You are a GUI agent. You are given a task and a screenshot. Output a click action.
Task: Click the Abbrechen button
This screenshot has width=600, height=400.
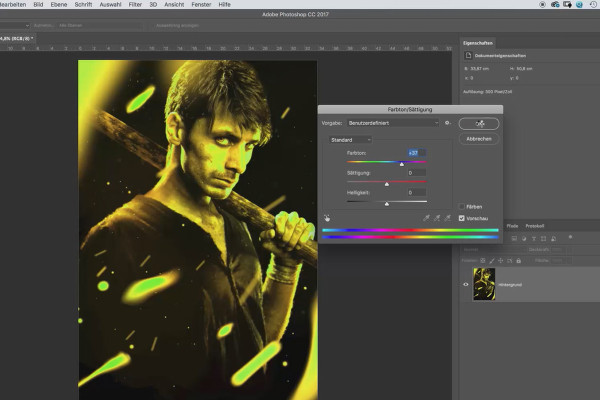pyautogui.click(x=479, y=139)
